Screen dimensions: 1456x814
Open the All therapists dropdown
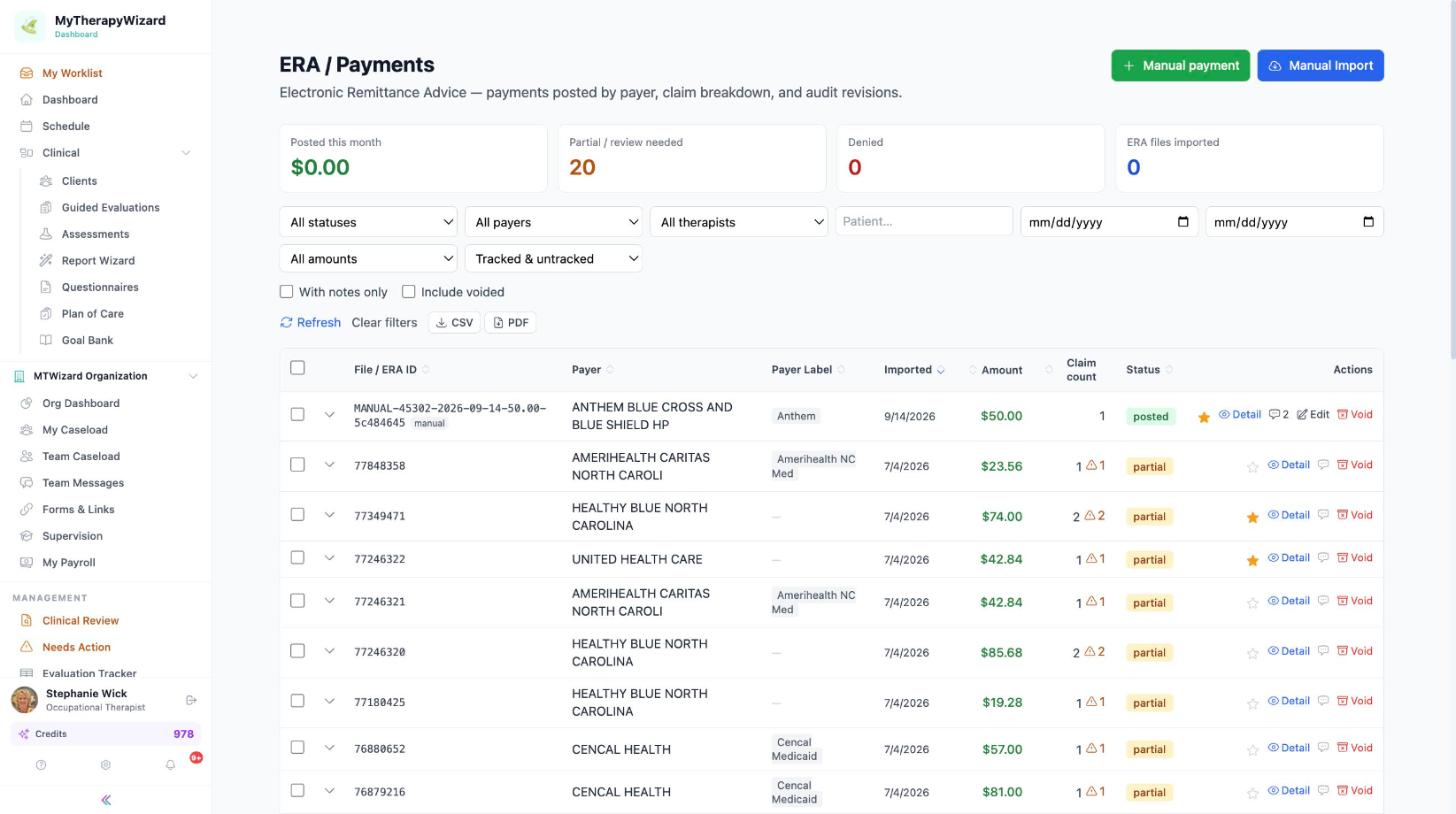(738, 222)
